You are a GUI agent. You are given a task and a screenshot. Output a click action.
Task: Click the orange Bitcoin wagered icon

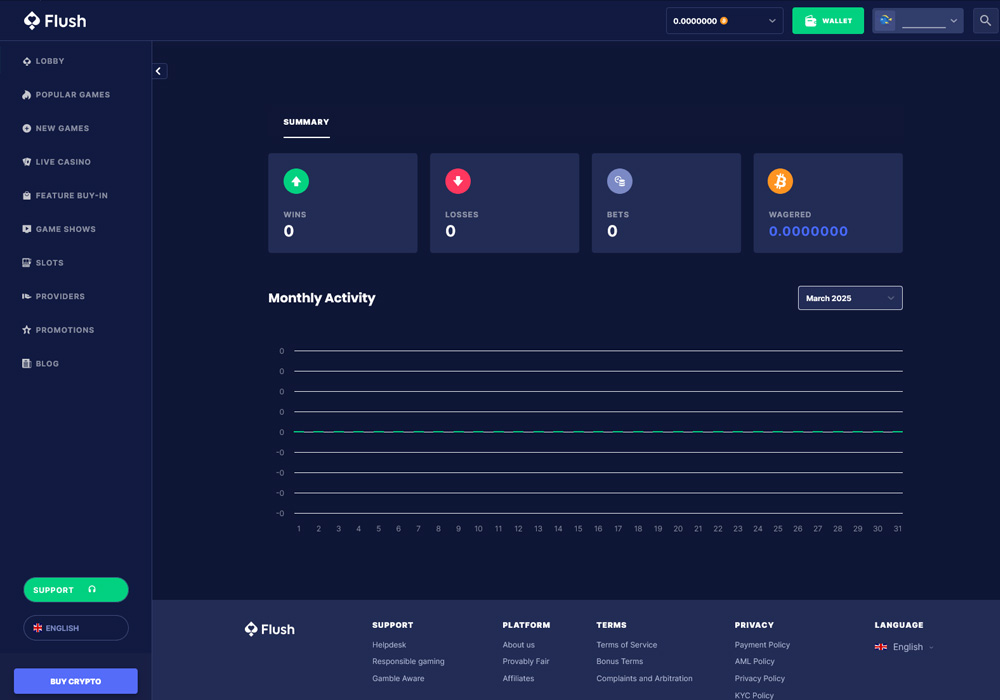click(x=780, y=181)
